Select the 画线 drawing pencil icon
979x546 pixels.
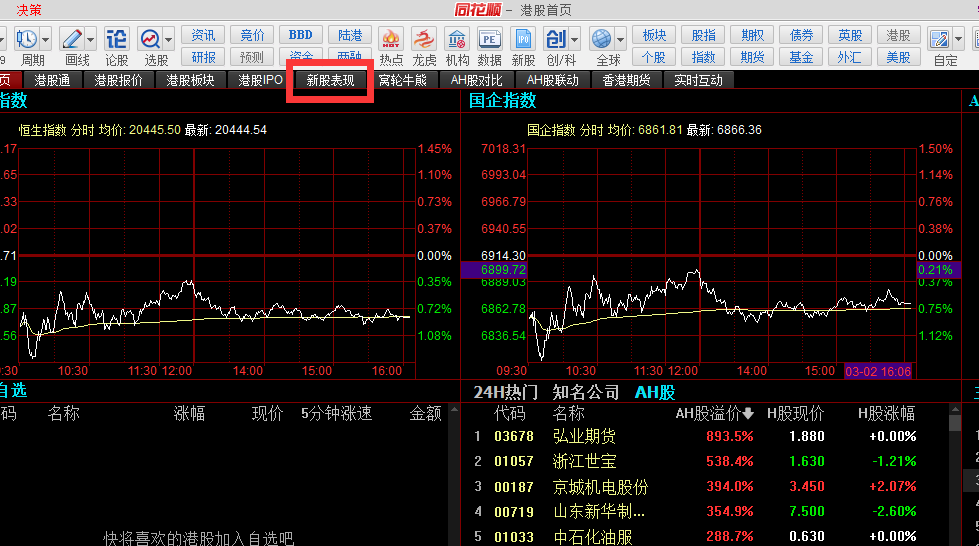(72, 39)
